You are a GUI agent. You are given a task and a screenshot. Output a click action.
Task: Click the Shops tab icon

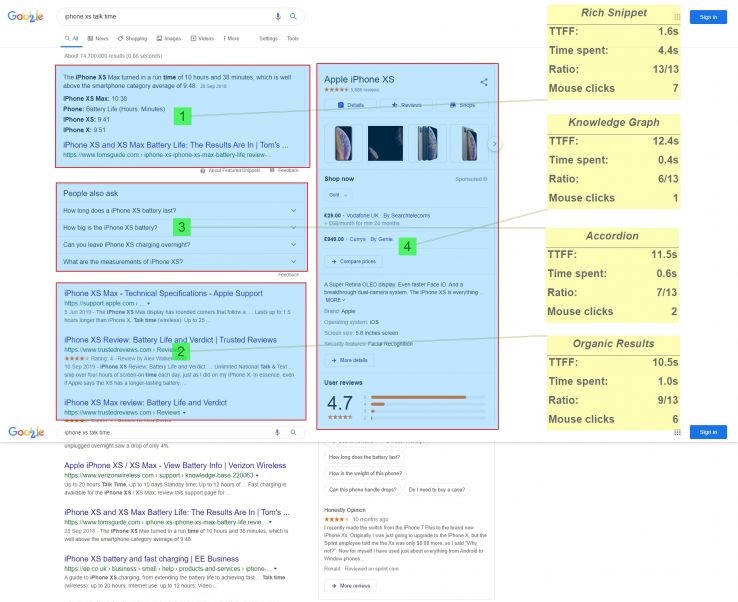[x=452, y=104]
